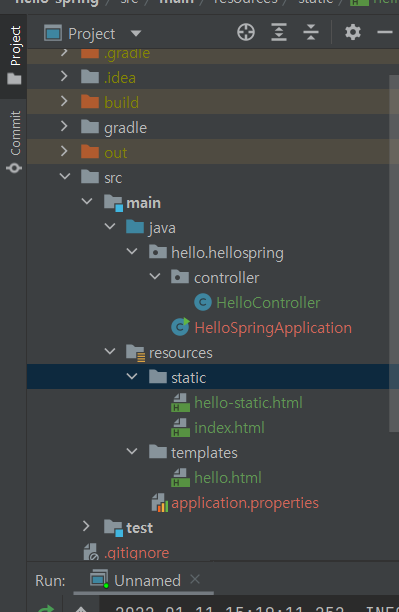Click the Project tree vertical scrollbar

coord(394,253)
